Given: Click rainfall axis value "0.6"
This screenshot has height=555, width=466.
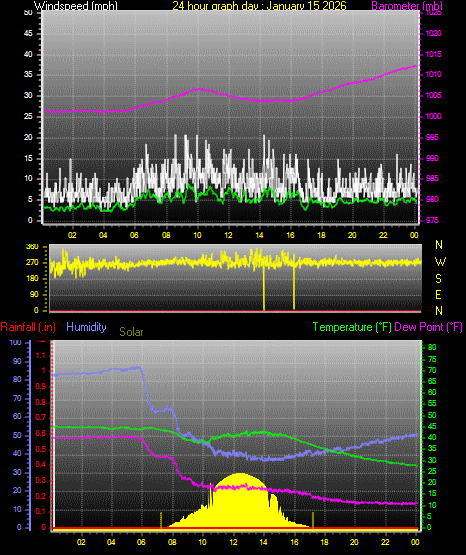Looking at the screenshot, I should 41,433.
